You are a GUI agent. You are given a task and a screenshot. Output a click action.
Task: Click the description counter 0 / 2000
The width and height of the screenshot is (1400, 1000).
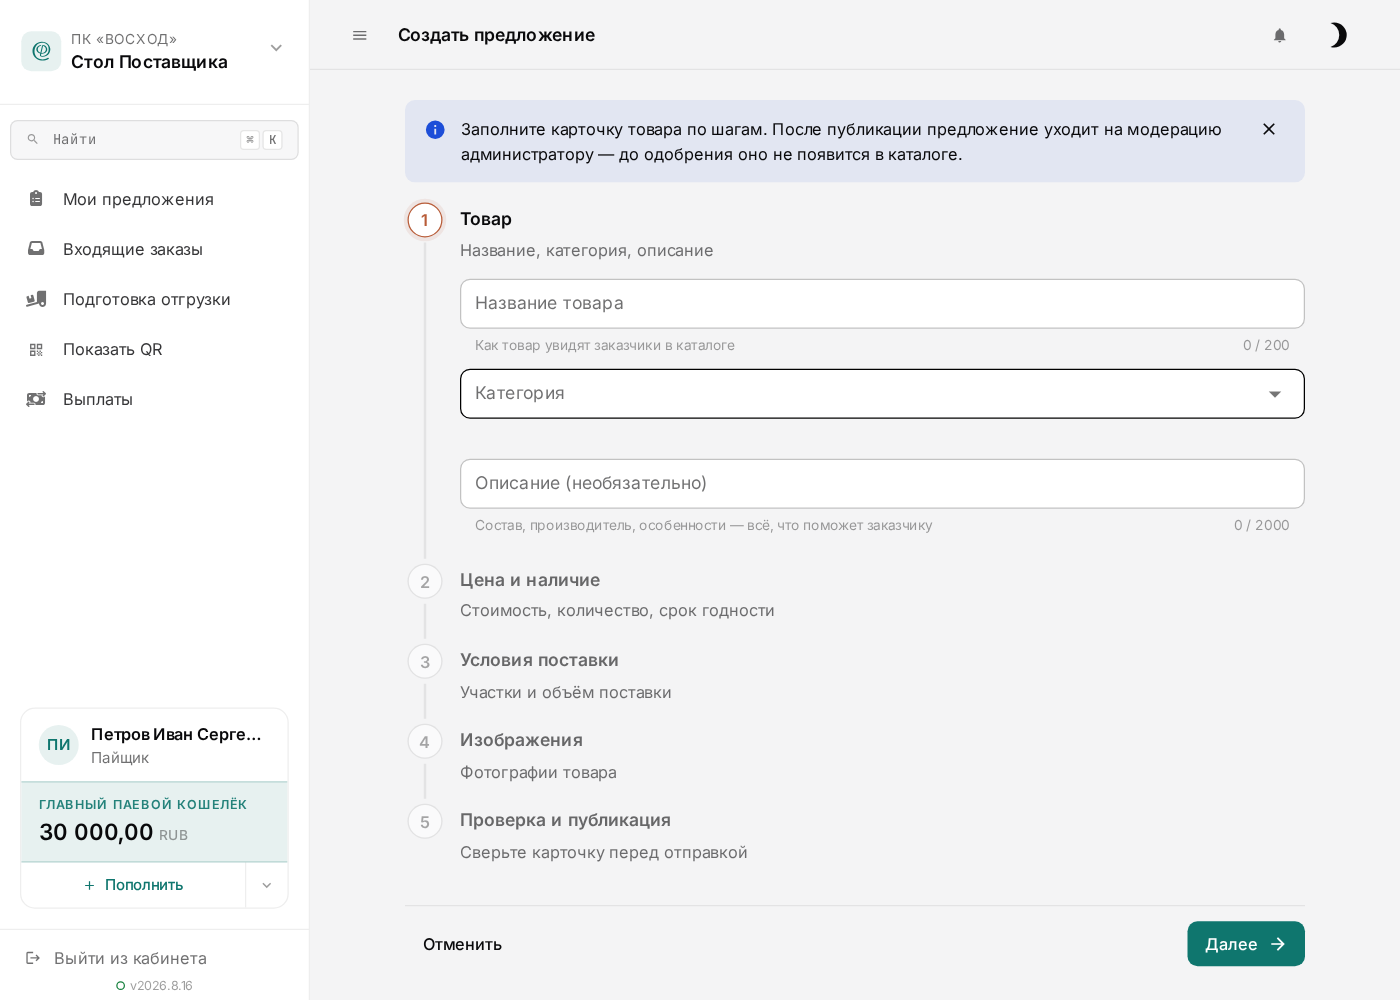pos(1261,525)
